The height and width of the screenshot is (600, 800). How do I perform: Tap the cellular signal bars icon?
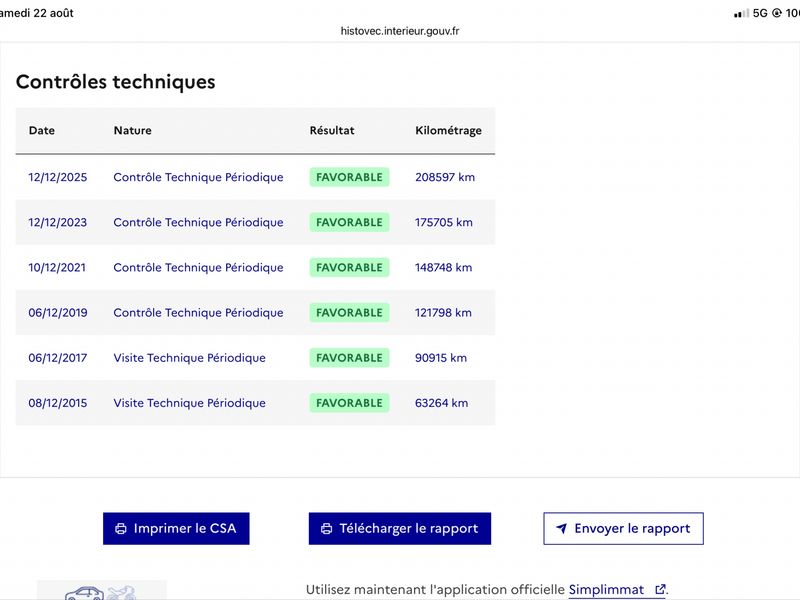[741, 13]
